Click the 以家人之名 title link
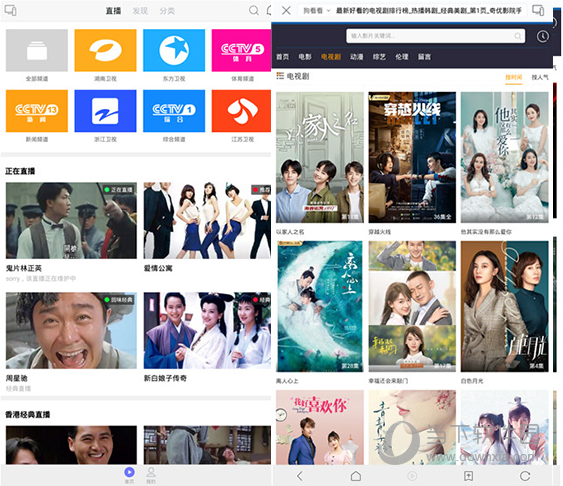Viewport: 563px width, 486px height. pyautogui.click(x=290, y=232)
